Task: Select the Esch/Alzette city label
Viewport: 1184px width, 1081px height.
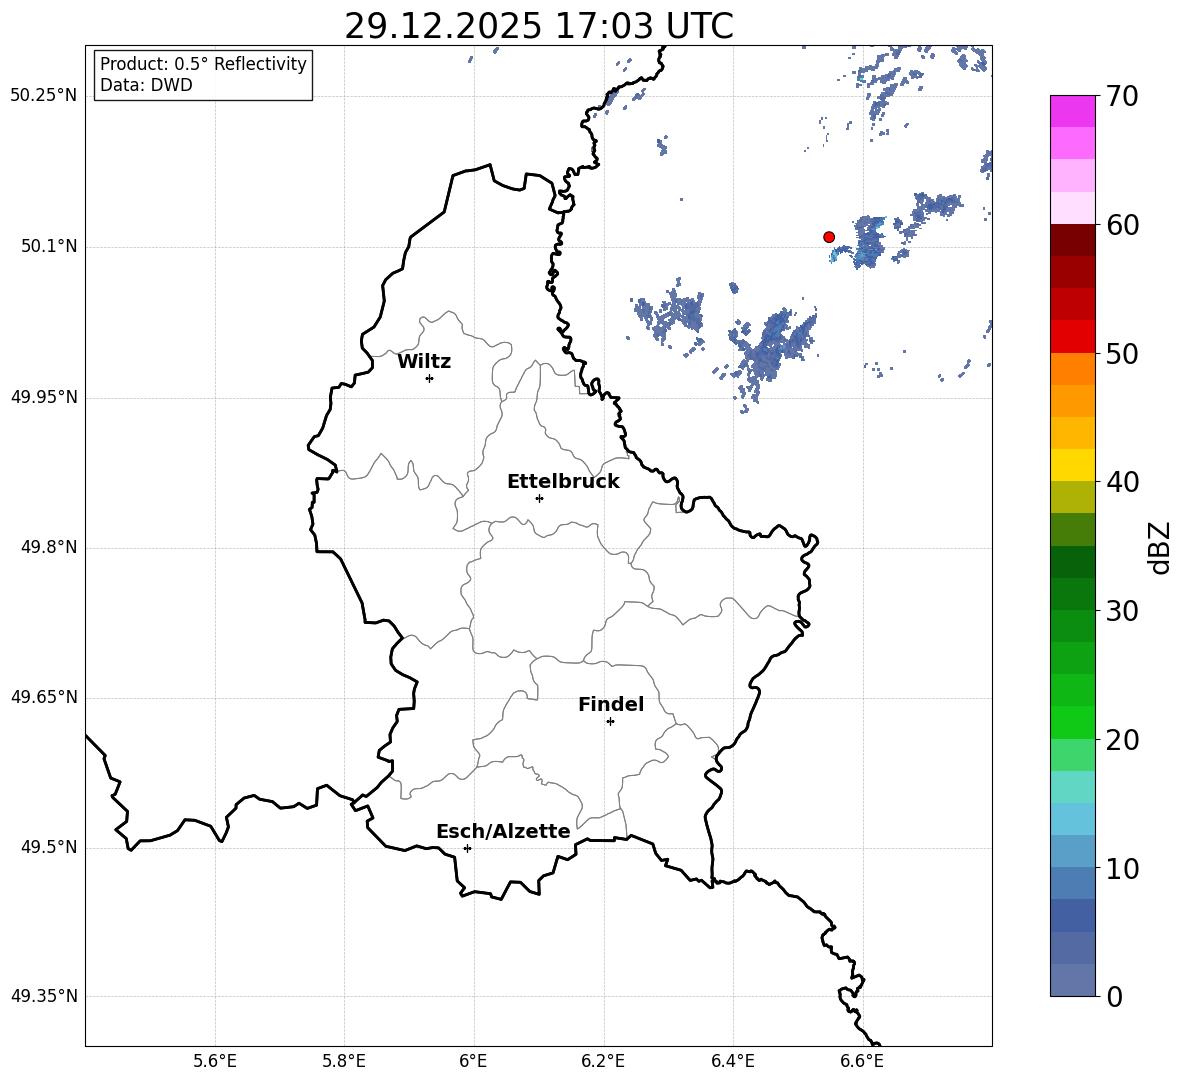Action: (x=503, y=831)
